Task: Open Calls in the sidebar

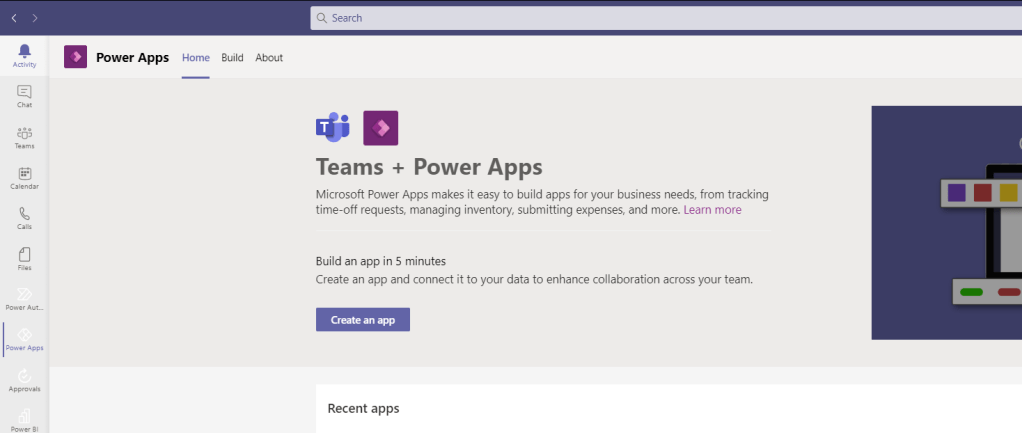Action: (x=24, y=218)
